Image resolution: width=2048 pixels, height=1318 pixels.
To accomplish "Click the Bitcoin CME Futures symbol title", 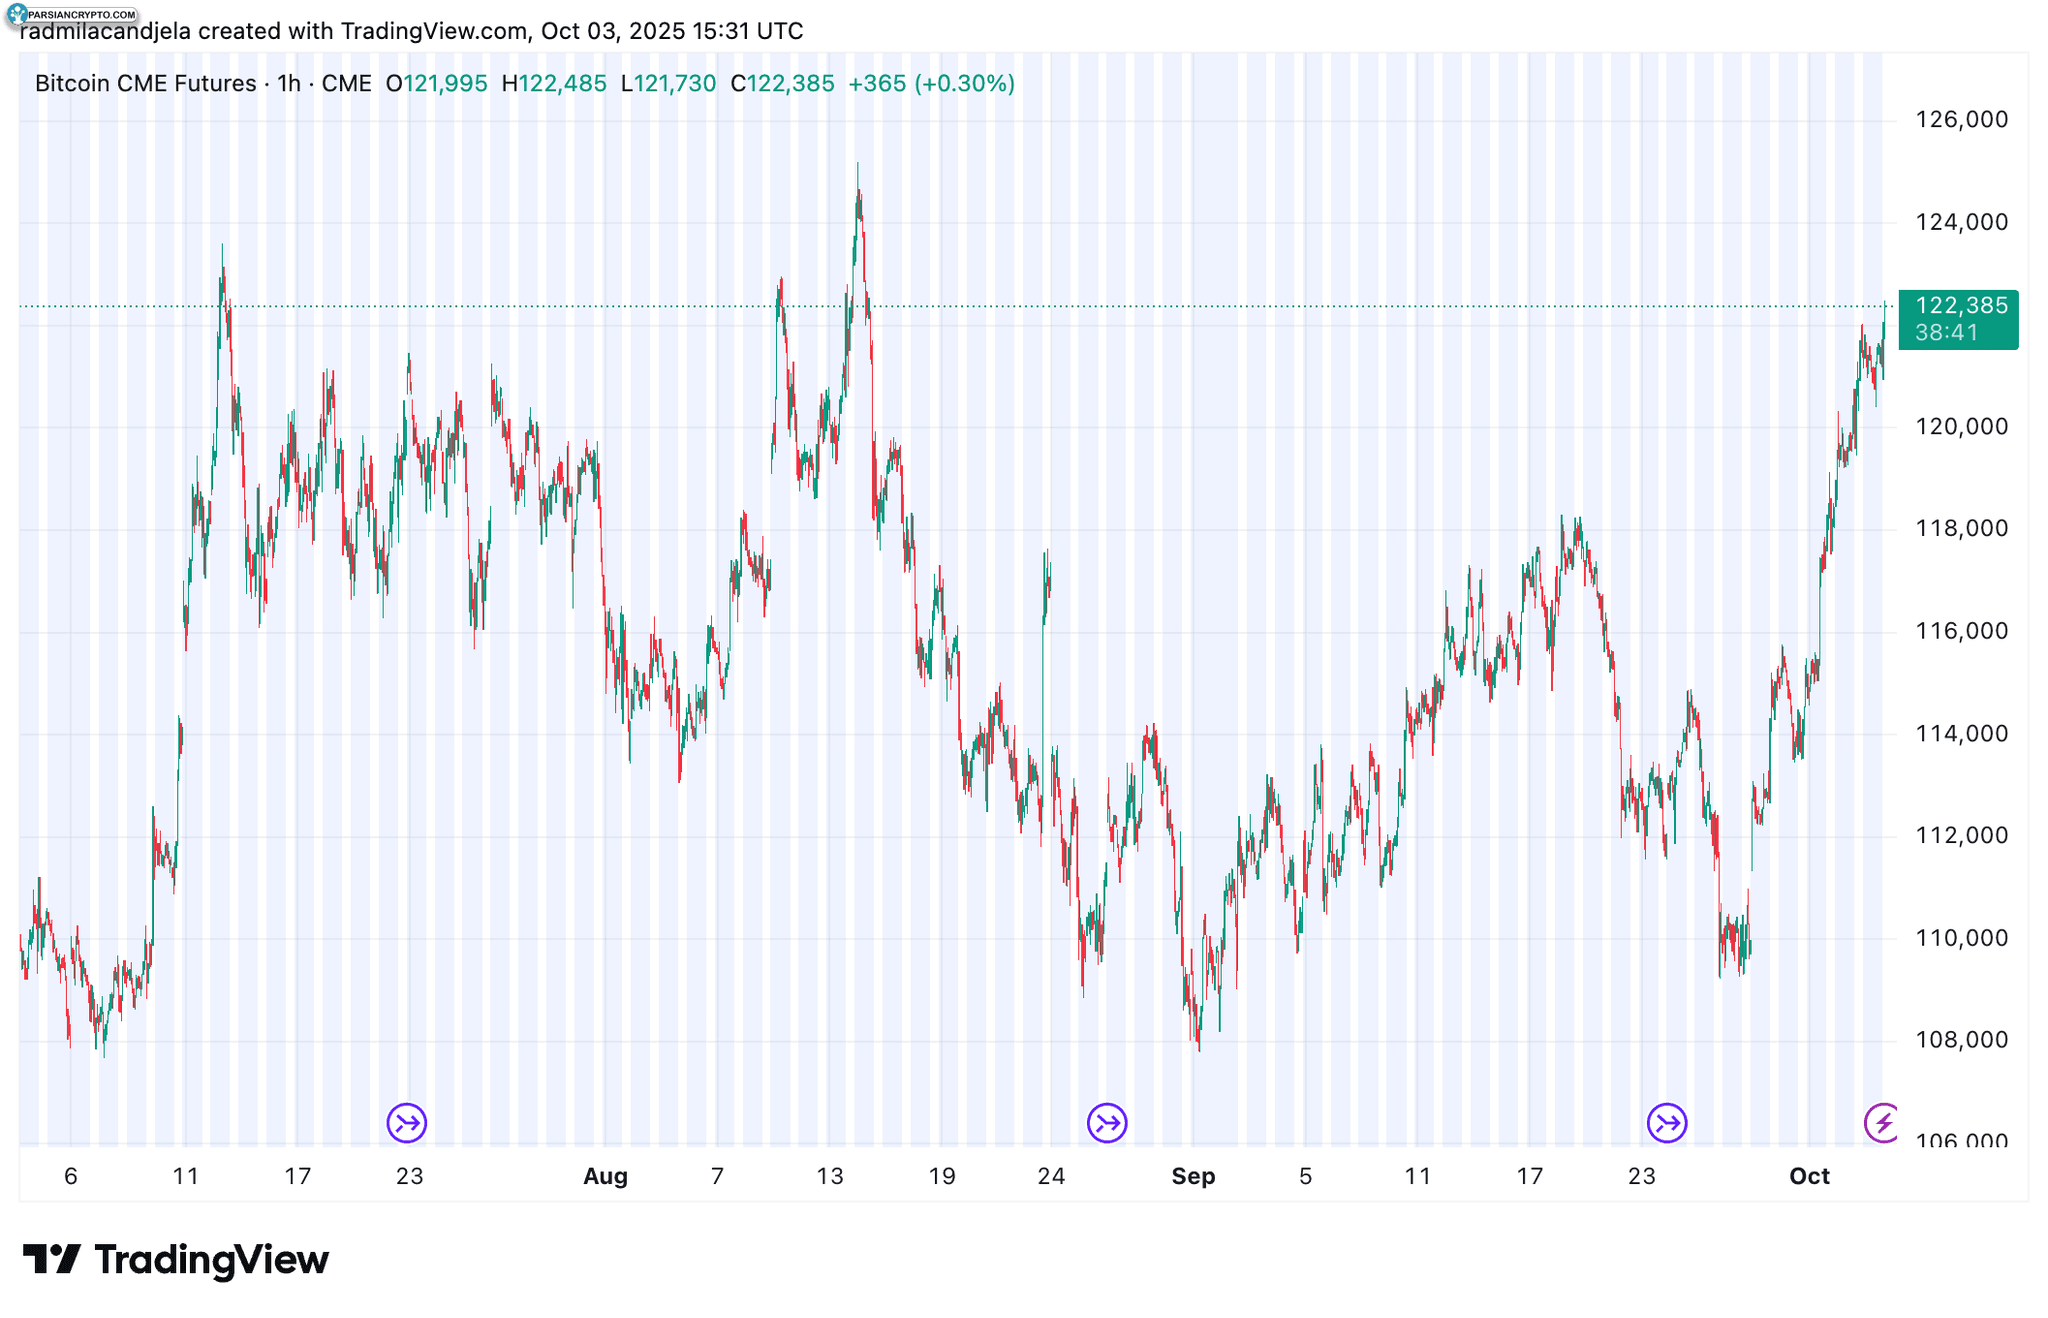I will point(145,83).
